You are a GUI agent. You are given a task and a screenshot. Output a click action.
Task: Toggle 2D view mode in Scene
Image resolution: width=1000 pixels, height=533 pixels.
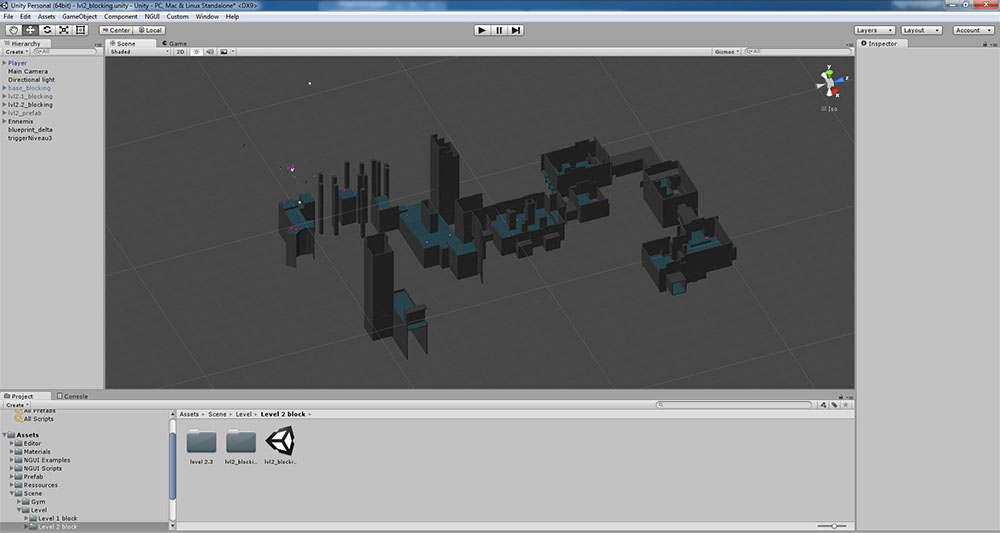coord(181,51)
